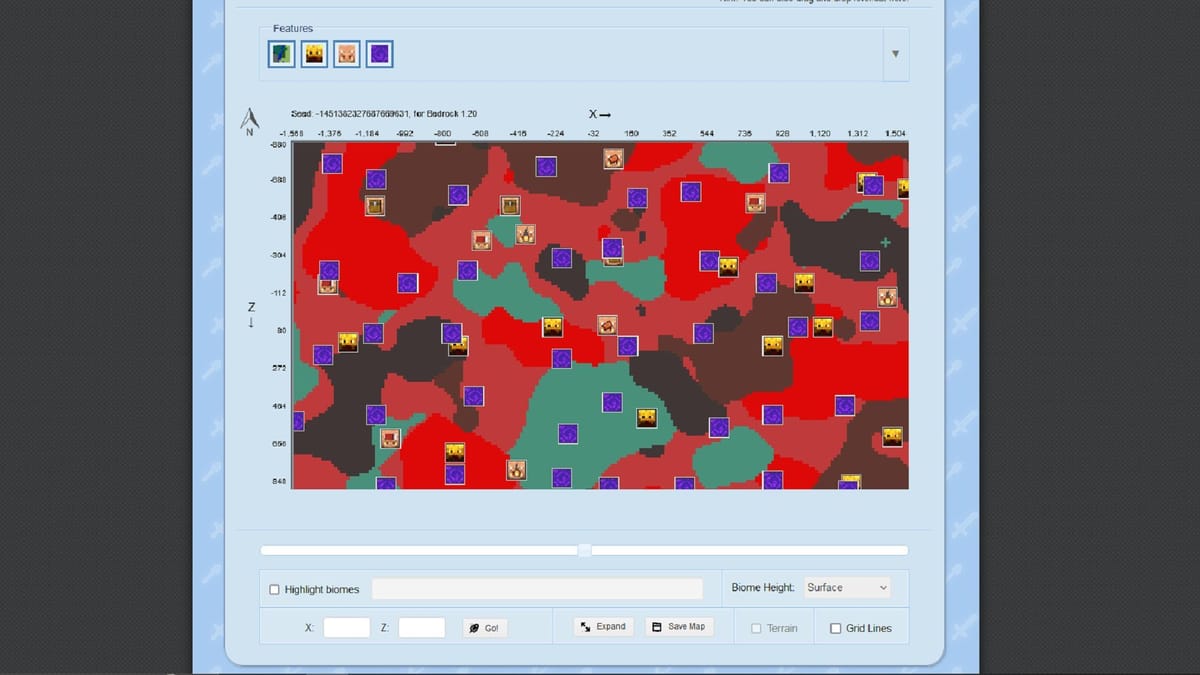Toggle the Terrain checkbox
This screenshot has height=675, width=1200.
pyautogui.click(x=756, y=628)
